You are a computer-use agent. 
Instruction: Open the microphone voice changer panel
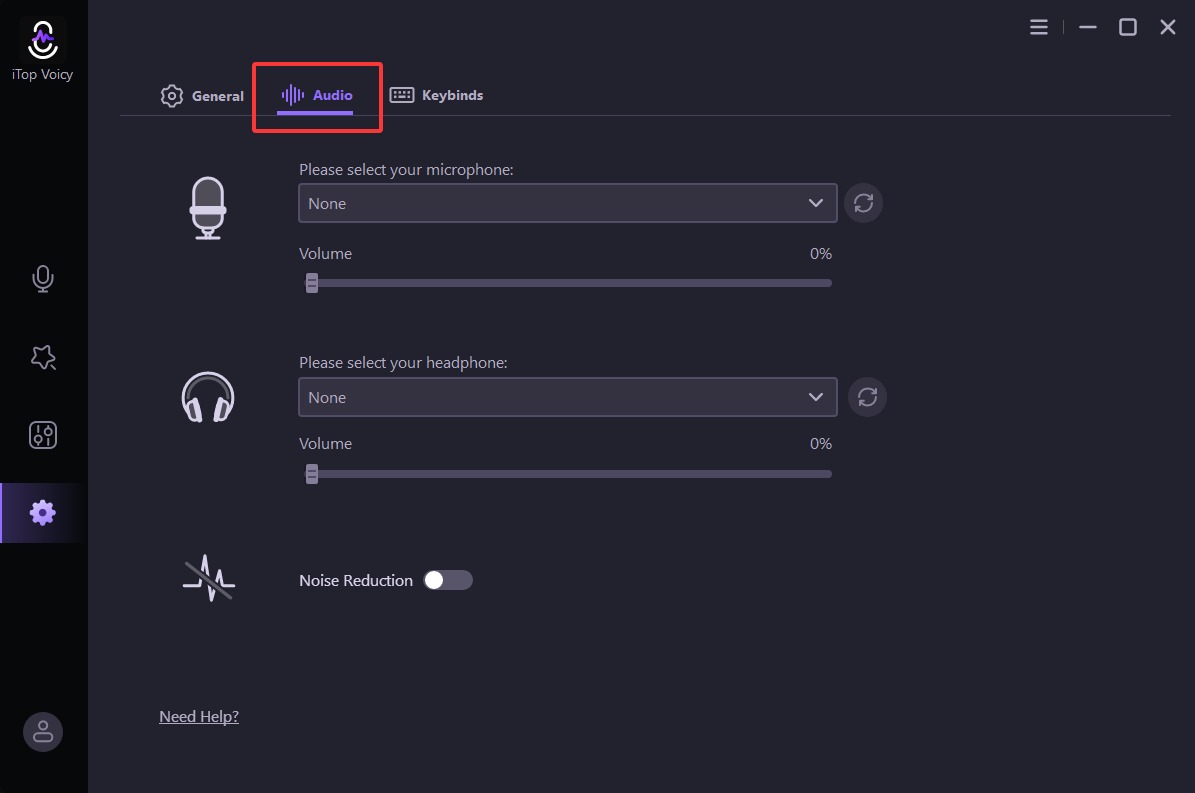(42, 278)
